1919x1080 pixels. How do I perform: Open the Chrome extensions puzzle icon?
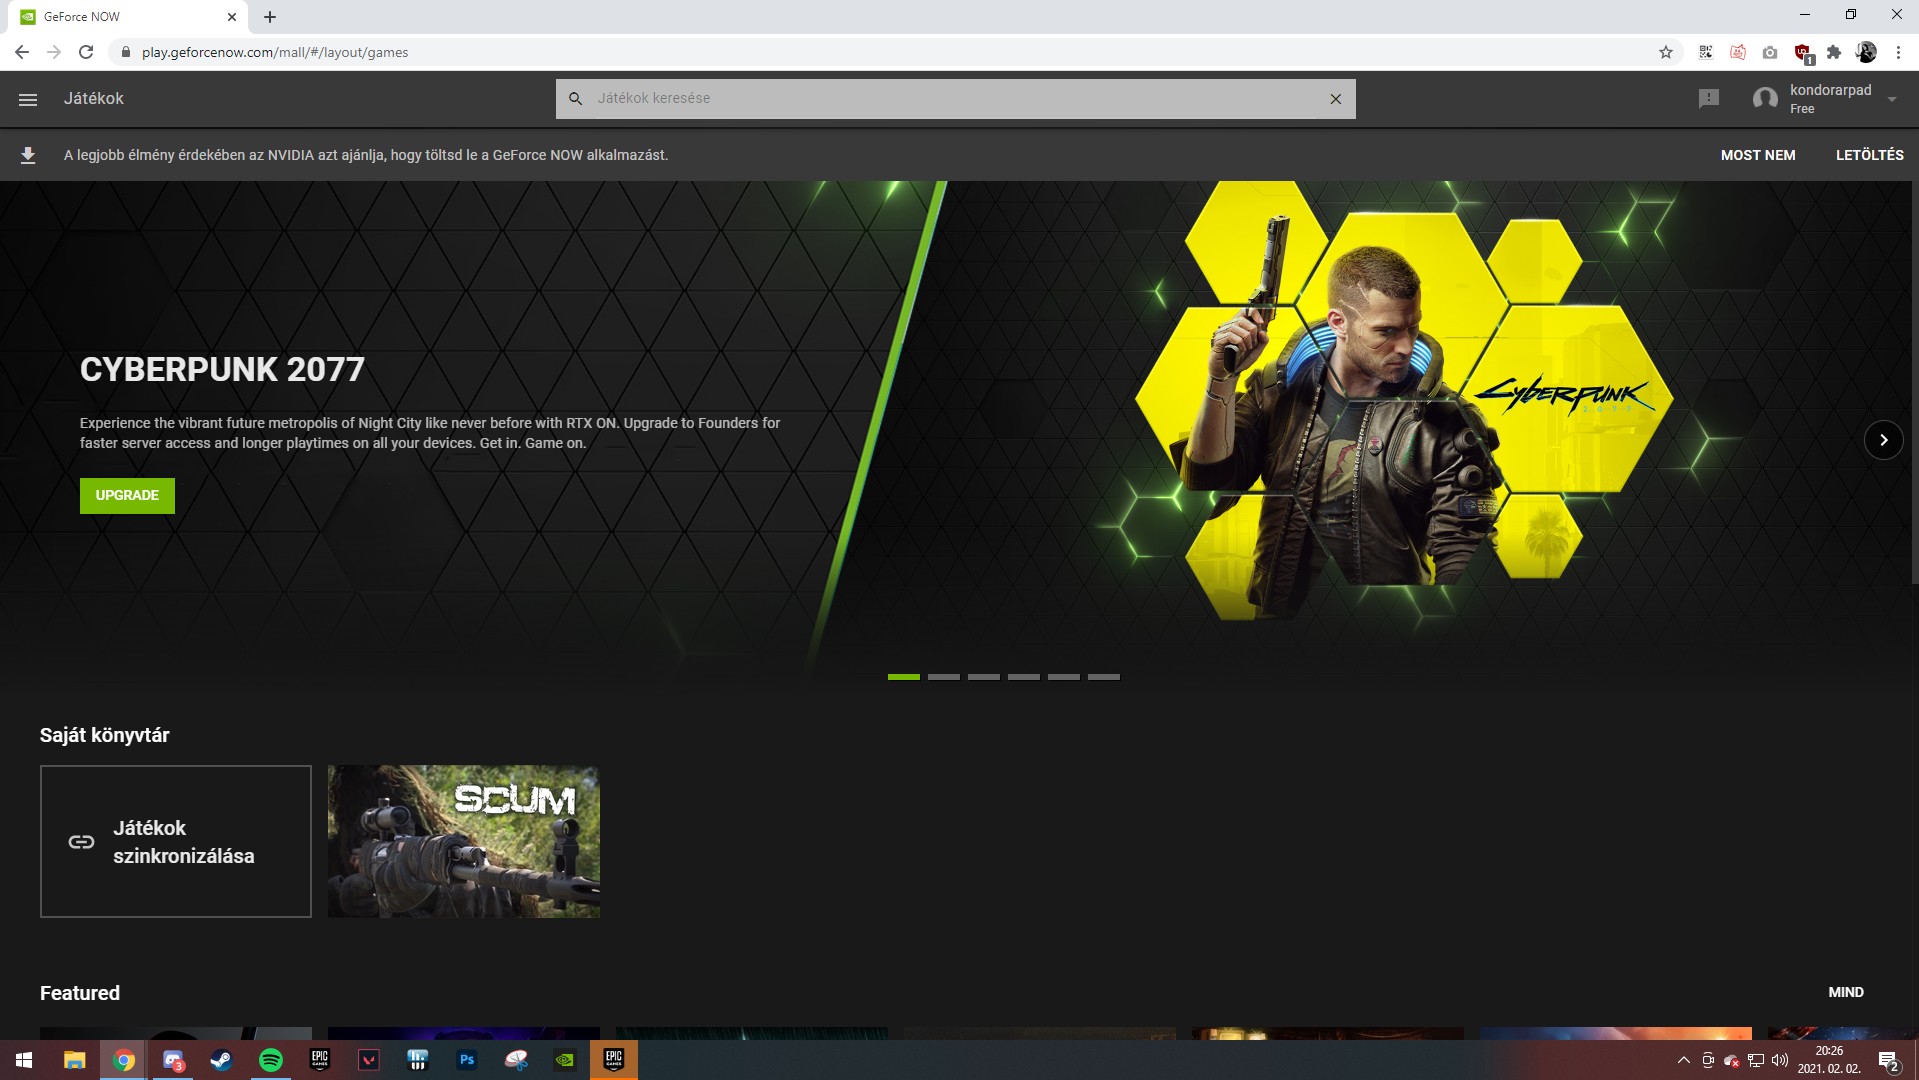point(1833,52)
